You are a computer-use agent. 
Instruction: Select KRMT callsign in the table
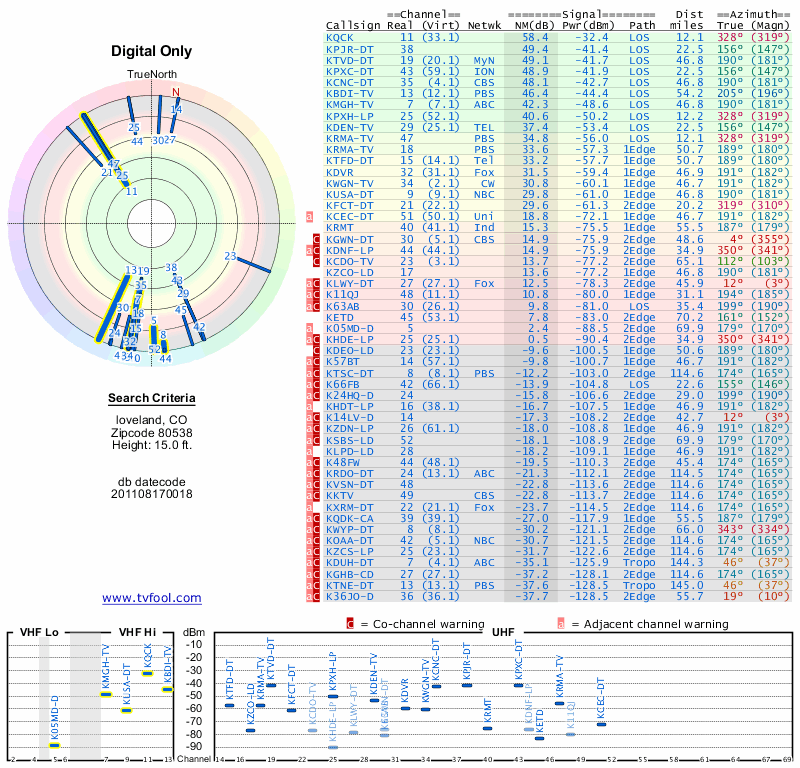[x=340, y=228]
